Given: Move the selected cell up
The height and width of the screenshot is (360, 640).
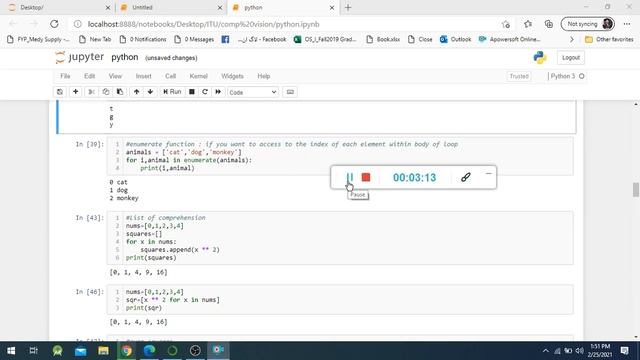Looking at the screenshot, I should coord(136,92).
